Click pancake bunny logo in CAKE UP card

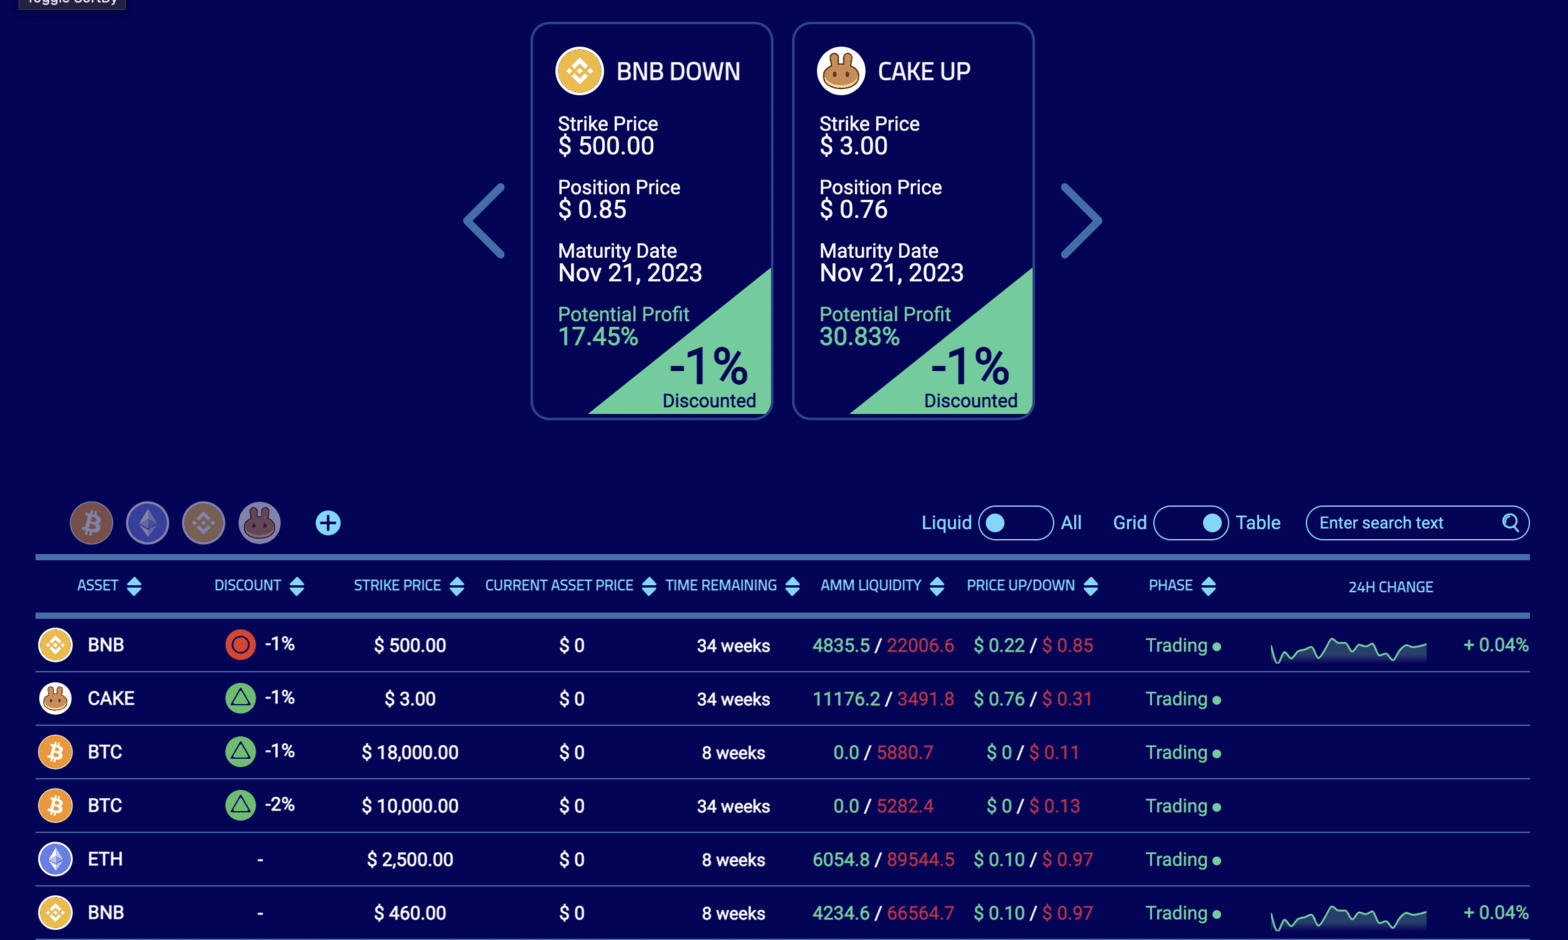coord(841,71)
